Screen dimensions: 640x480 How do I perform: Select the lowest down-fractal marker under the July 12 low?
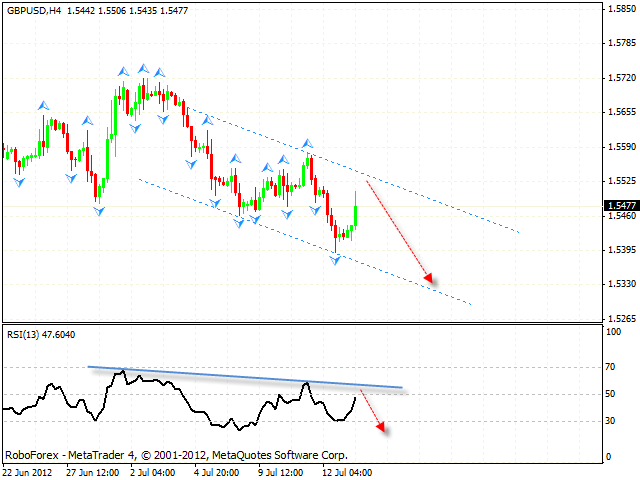point(336,260)
